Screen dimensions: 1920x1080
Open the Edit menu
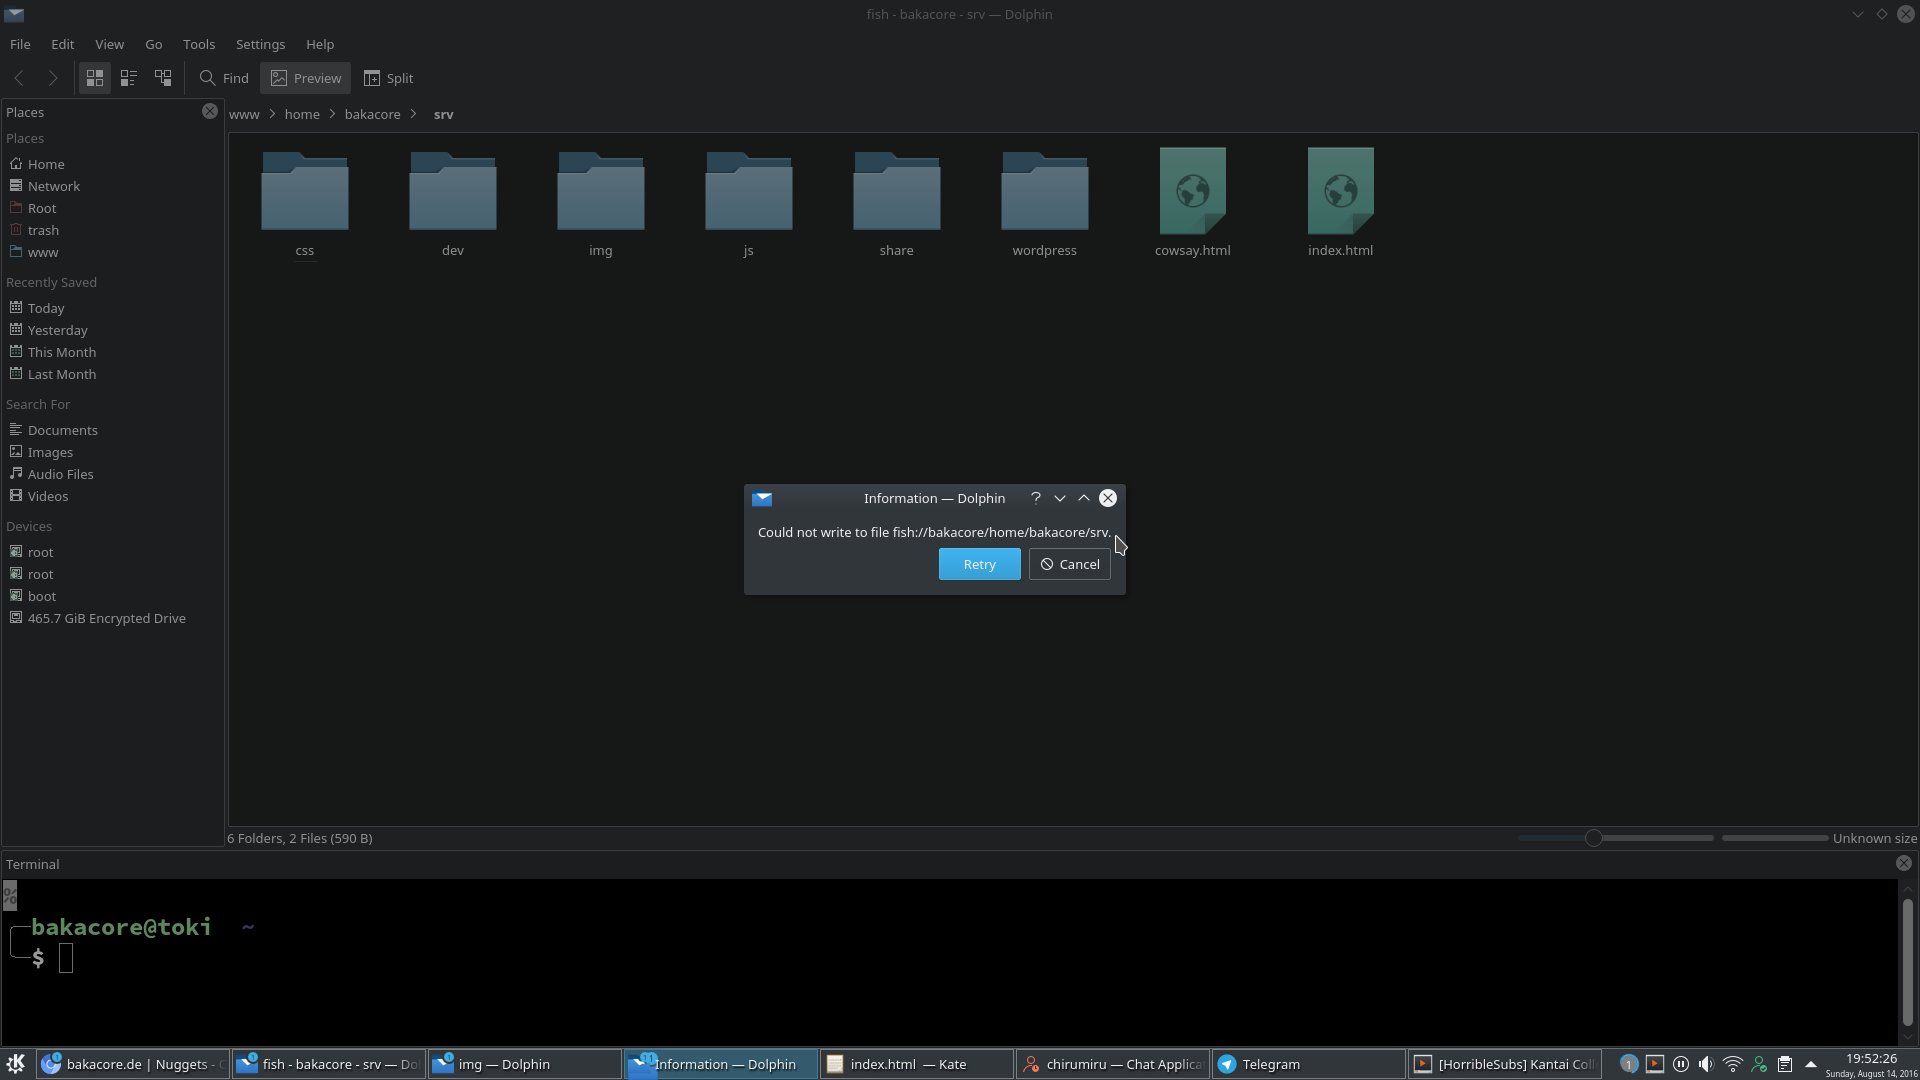click(63, 44)
